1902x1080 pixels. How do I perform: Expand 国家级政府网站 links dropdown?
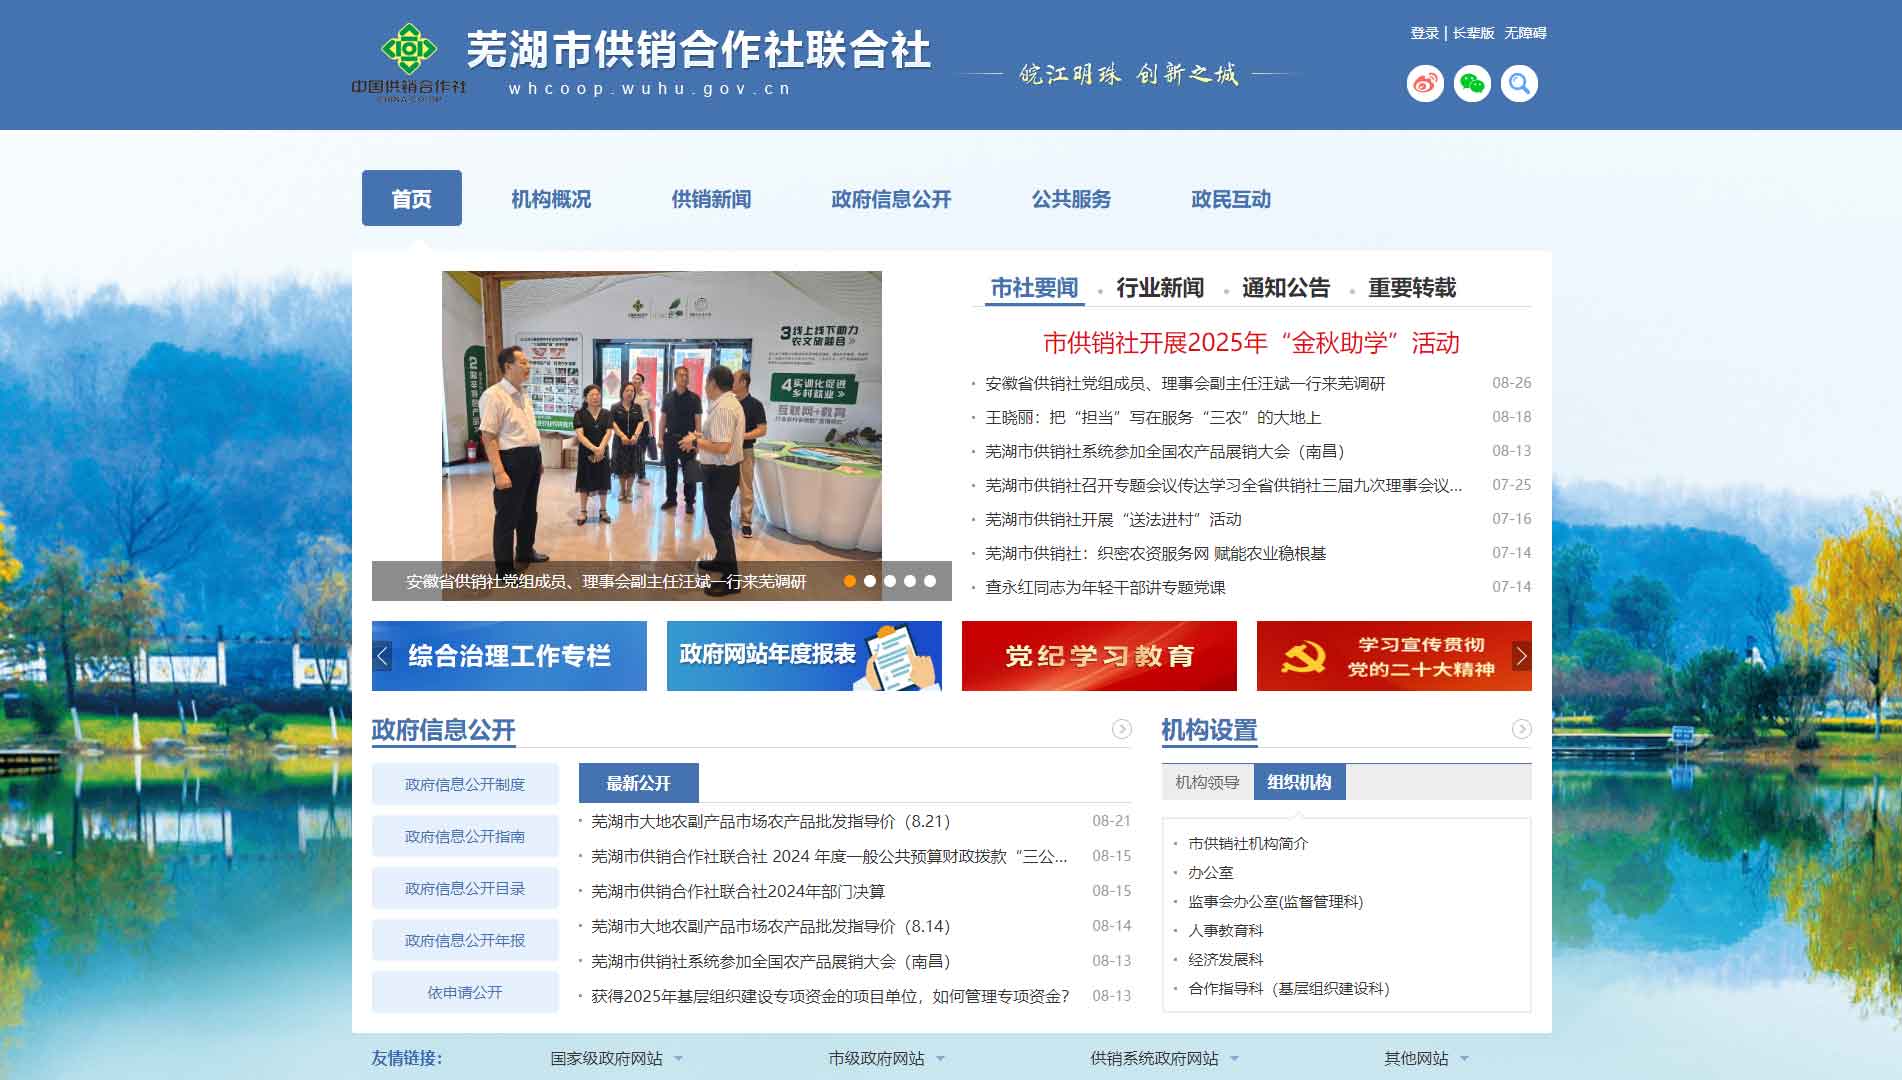click(x=616, y=1058)
